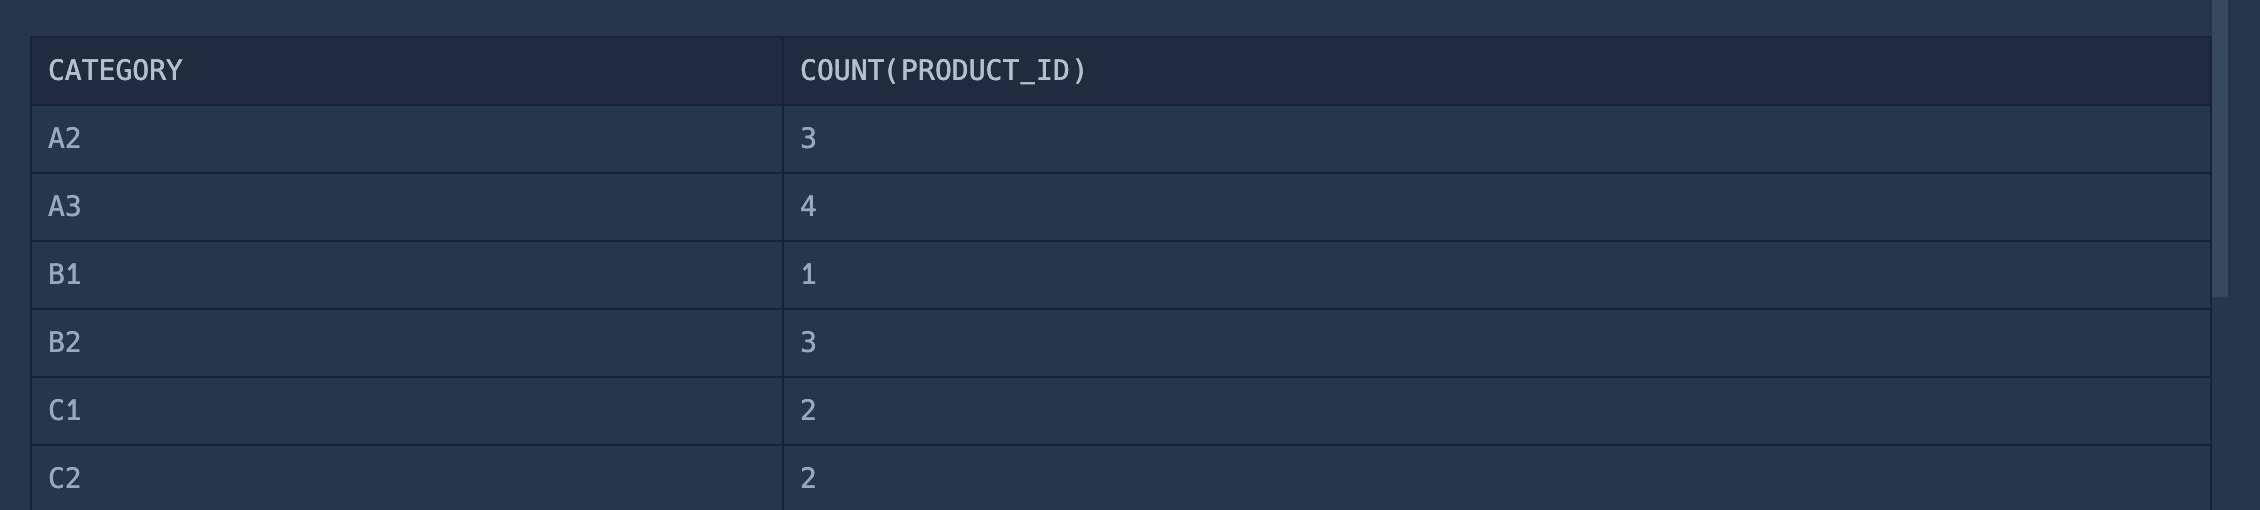Click the scrollbar track below the thumb

click(2220, 404)
